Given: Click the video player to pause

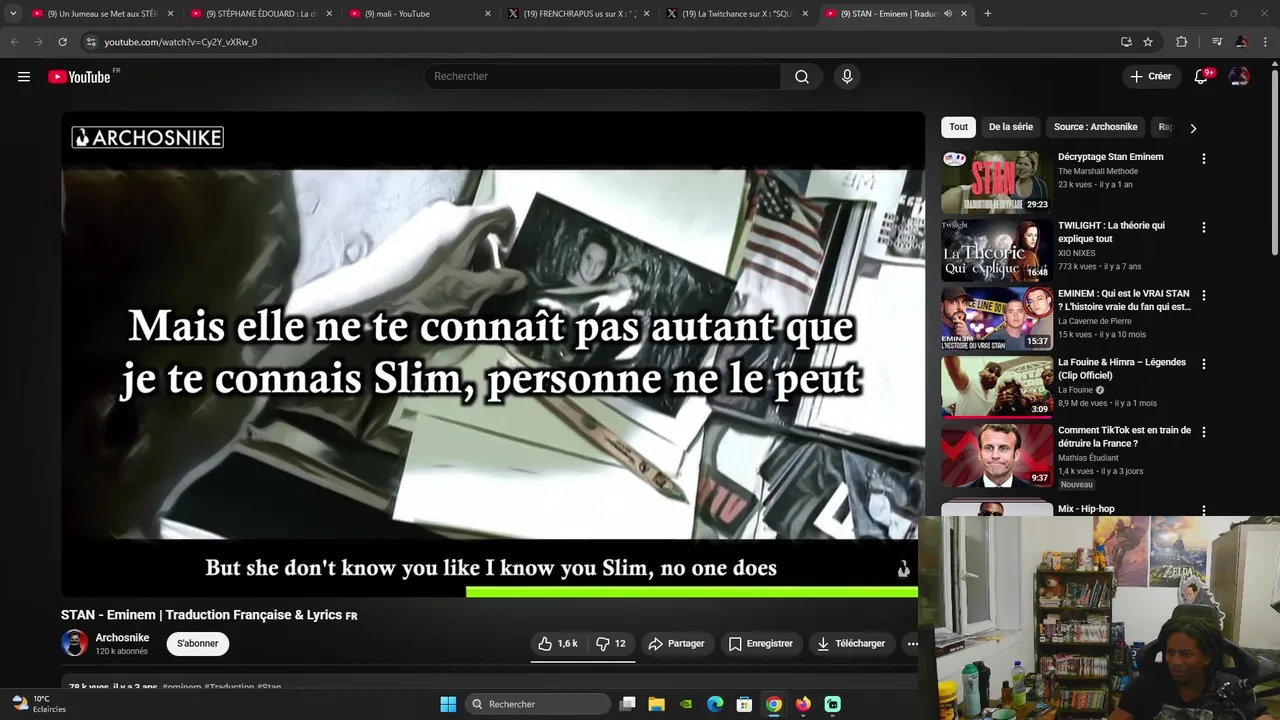Looking at the screenshot, I should (492, 353).
